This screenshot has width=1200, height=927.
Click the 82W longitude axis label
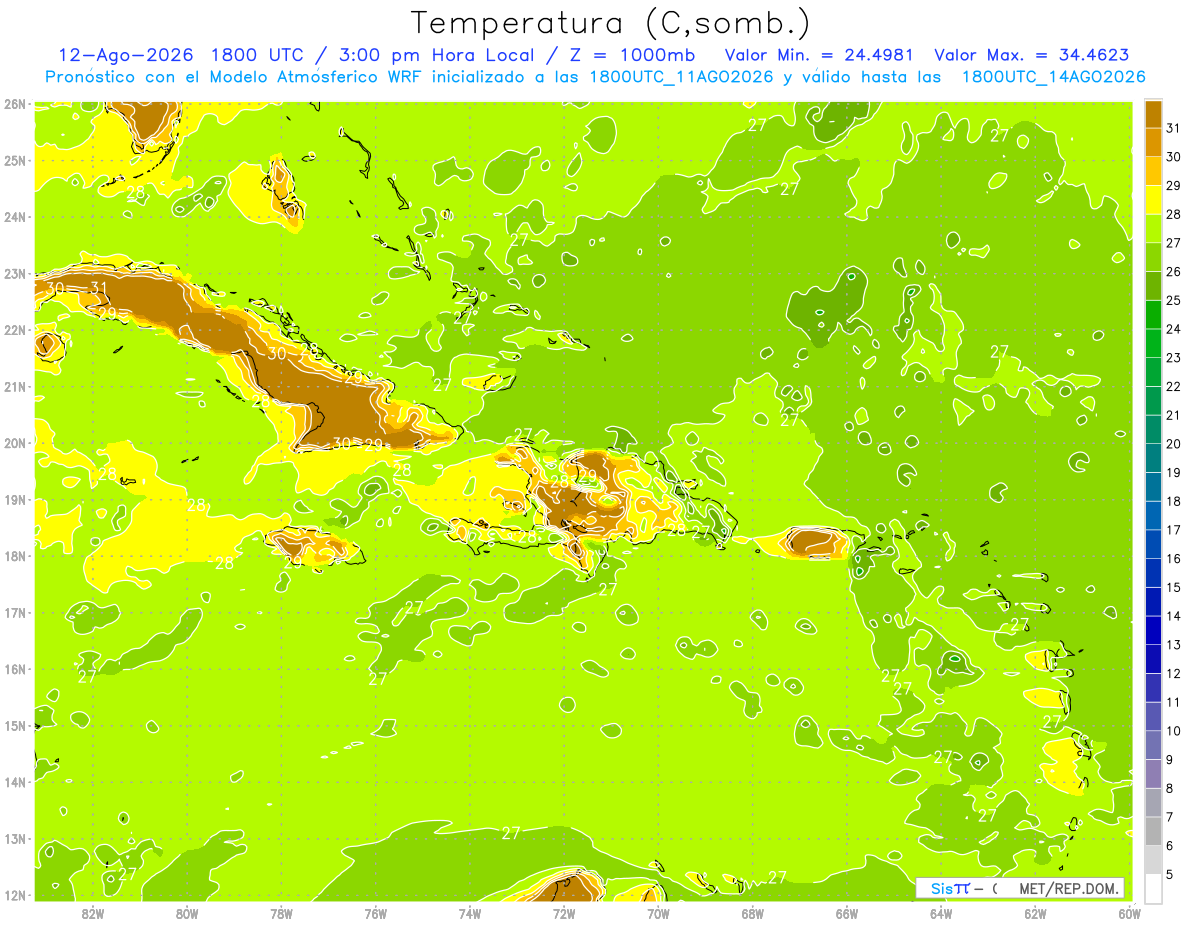pos(93,913)
